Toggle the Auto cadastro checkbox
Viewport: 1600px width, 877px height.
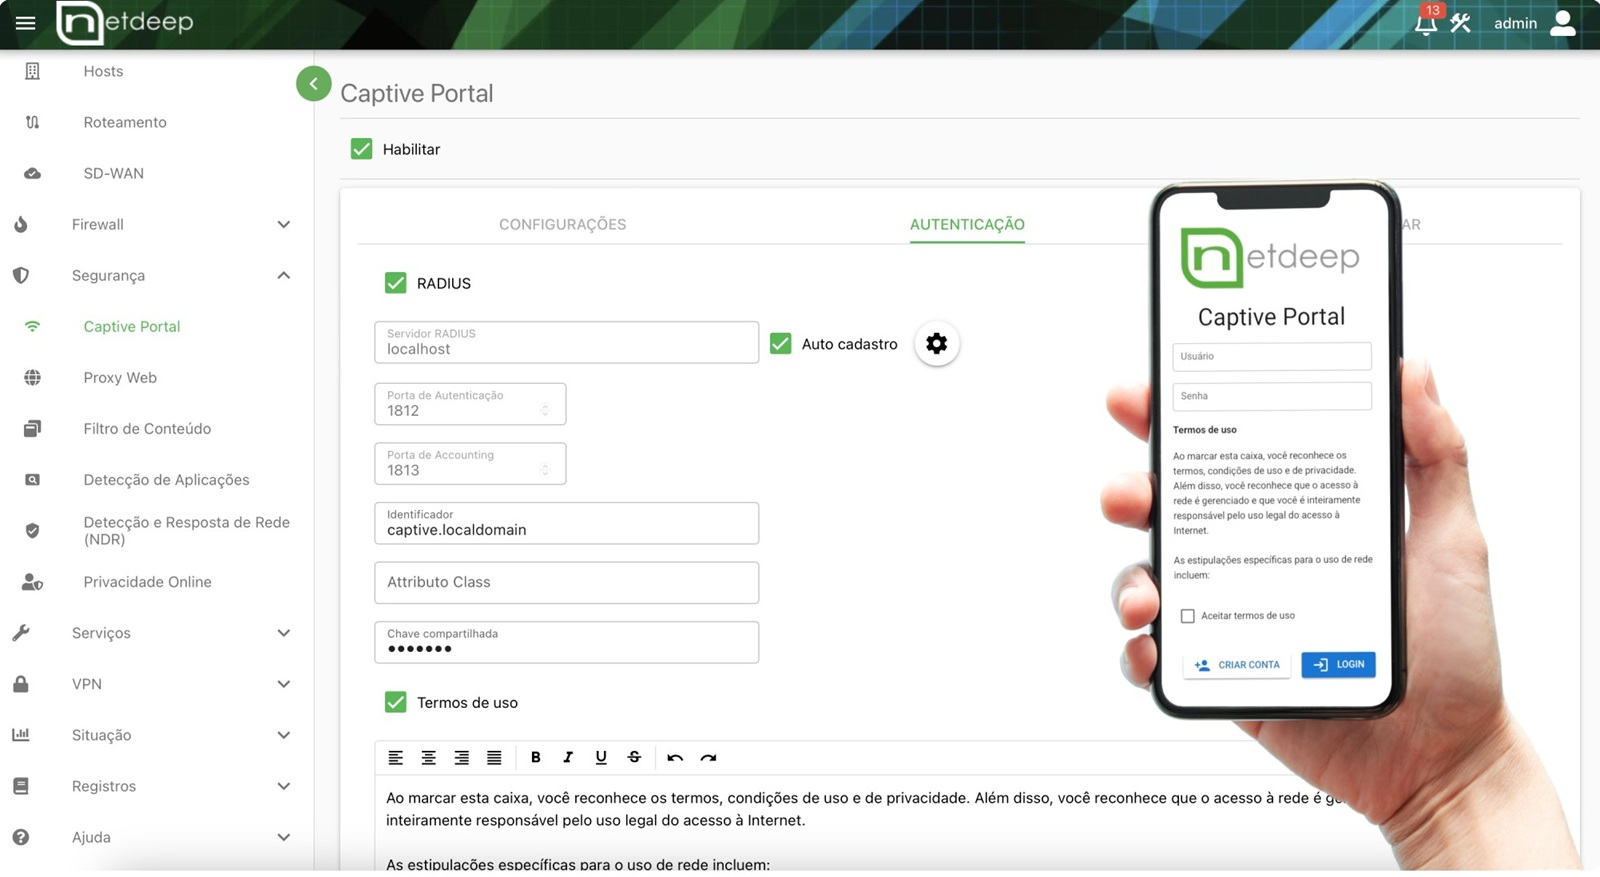click(x=781, y=344)
